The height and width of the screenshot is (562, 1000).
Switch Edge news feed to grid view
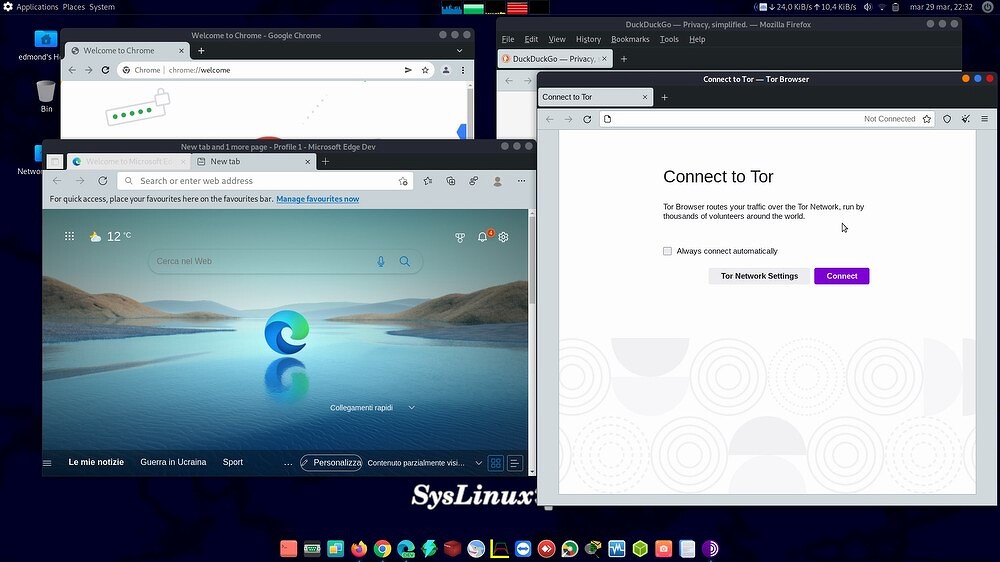495,463
